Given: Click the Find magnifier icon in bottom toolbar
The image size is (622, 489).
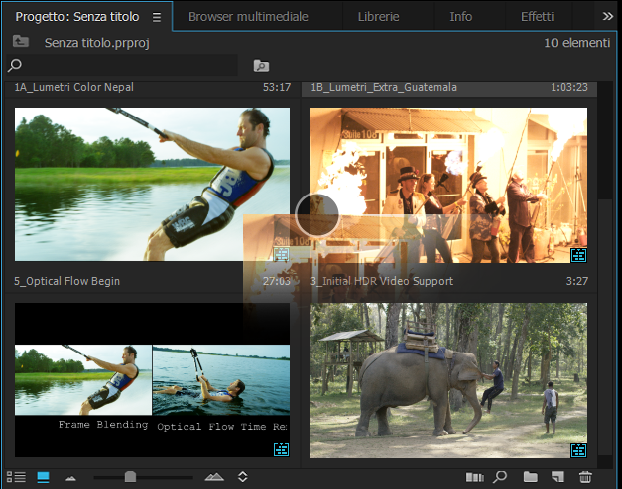Looking at the screenshot, I should pyautogui.click(x=500, y=477).
